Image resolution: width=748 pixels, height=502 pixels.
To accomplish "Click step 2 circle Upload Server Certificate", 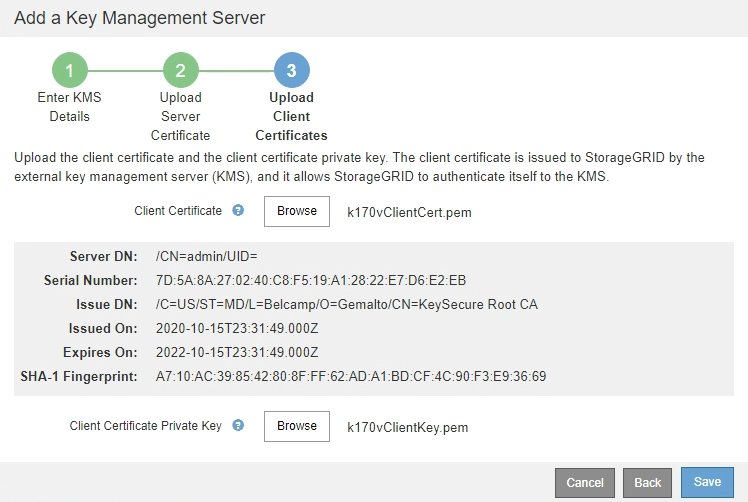I will [181, 70].
